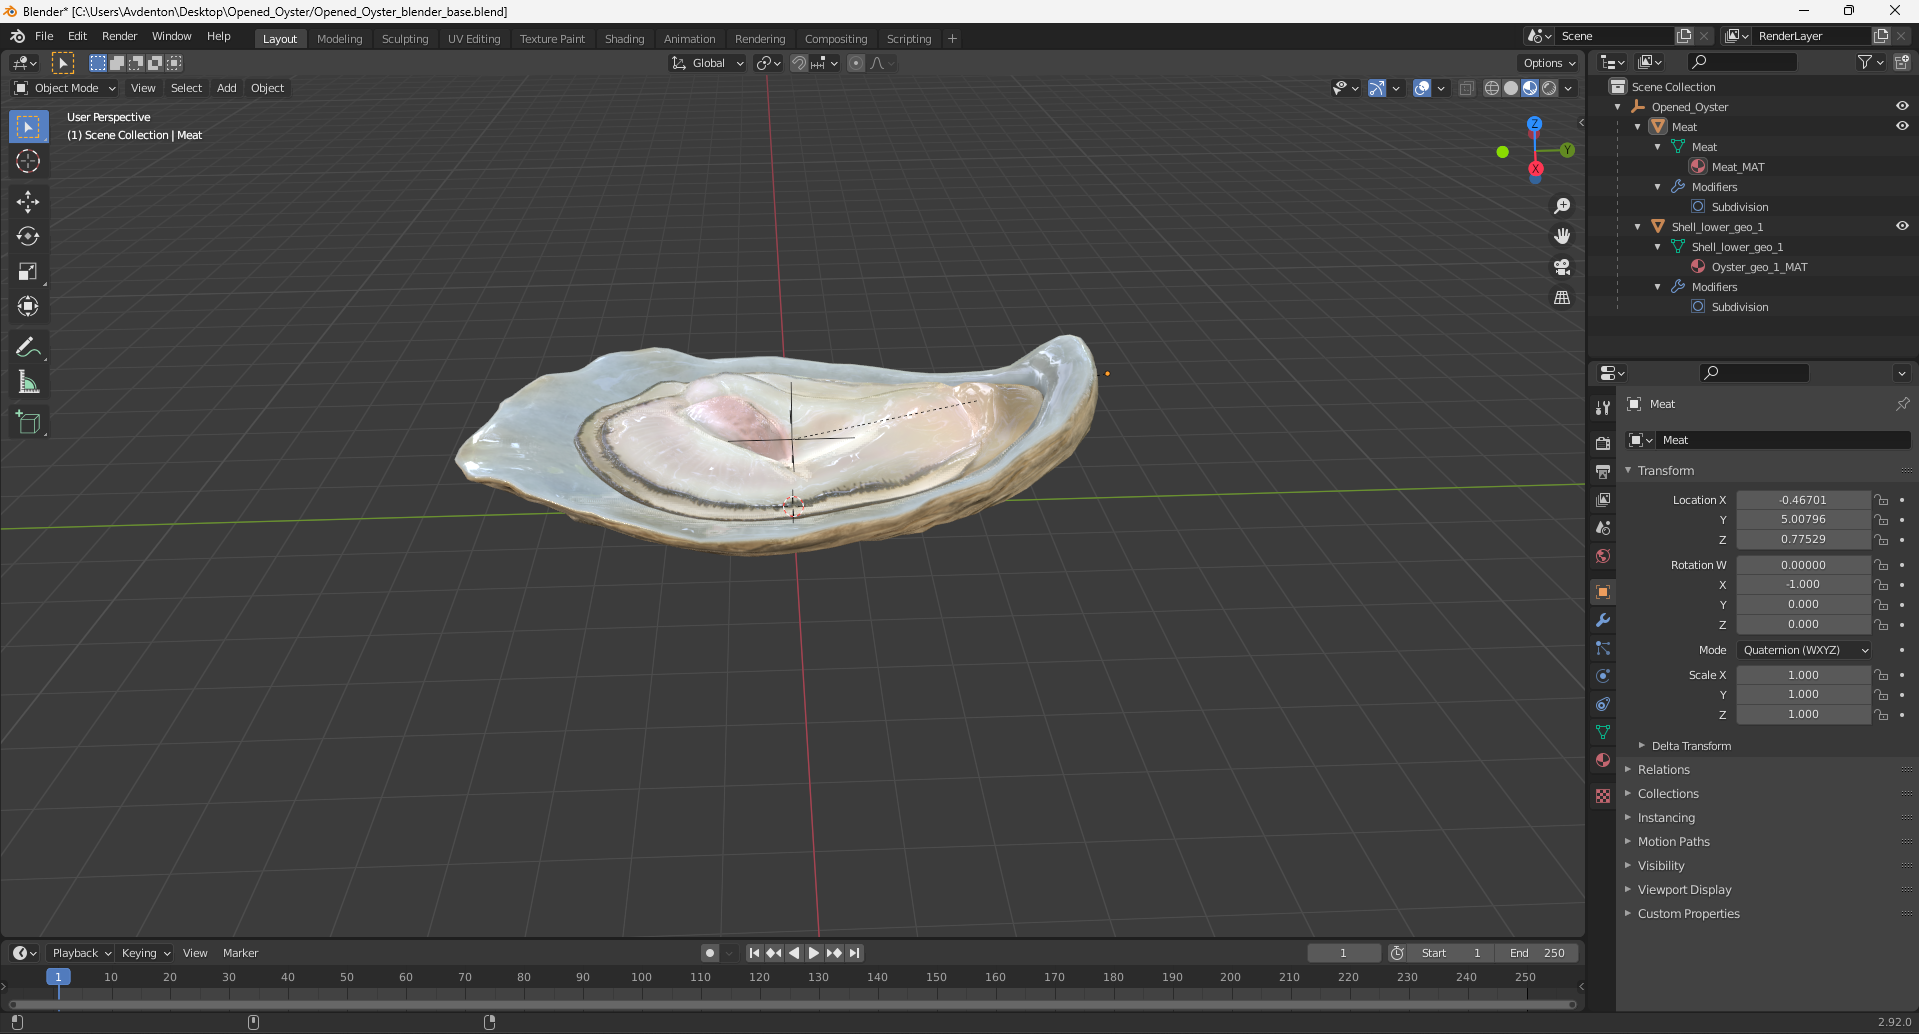Toggle X-ray display
The image size is (1919, 1034).
pyautogui.click(x=1467, y=88)
